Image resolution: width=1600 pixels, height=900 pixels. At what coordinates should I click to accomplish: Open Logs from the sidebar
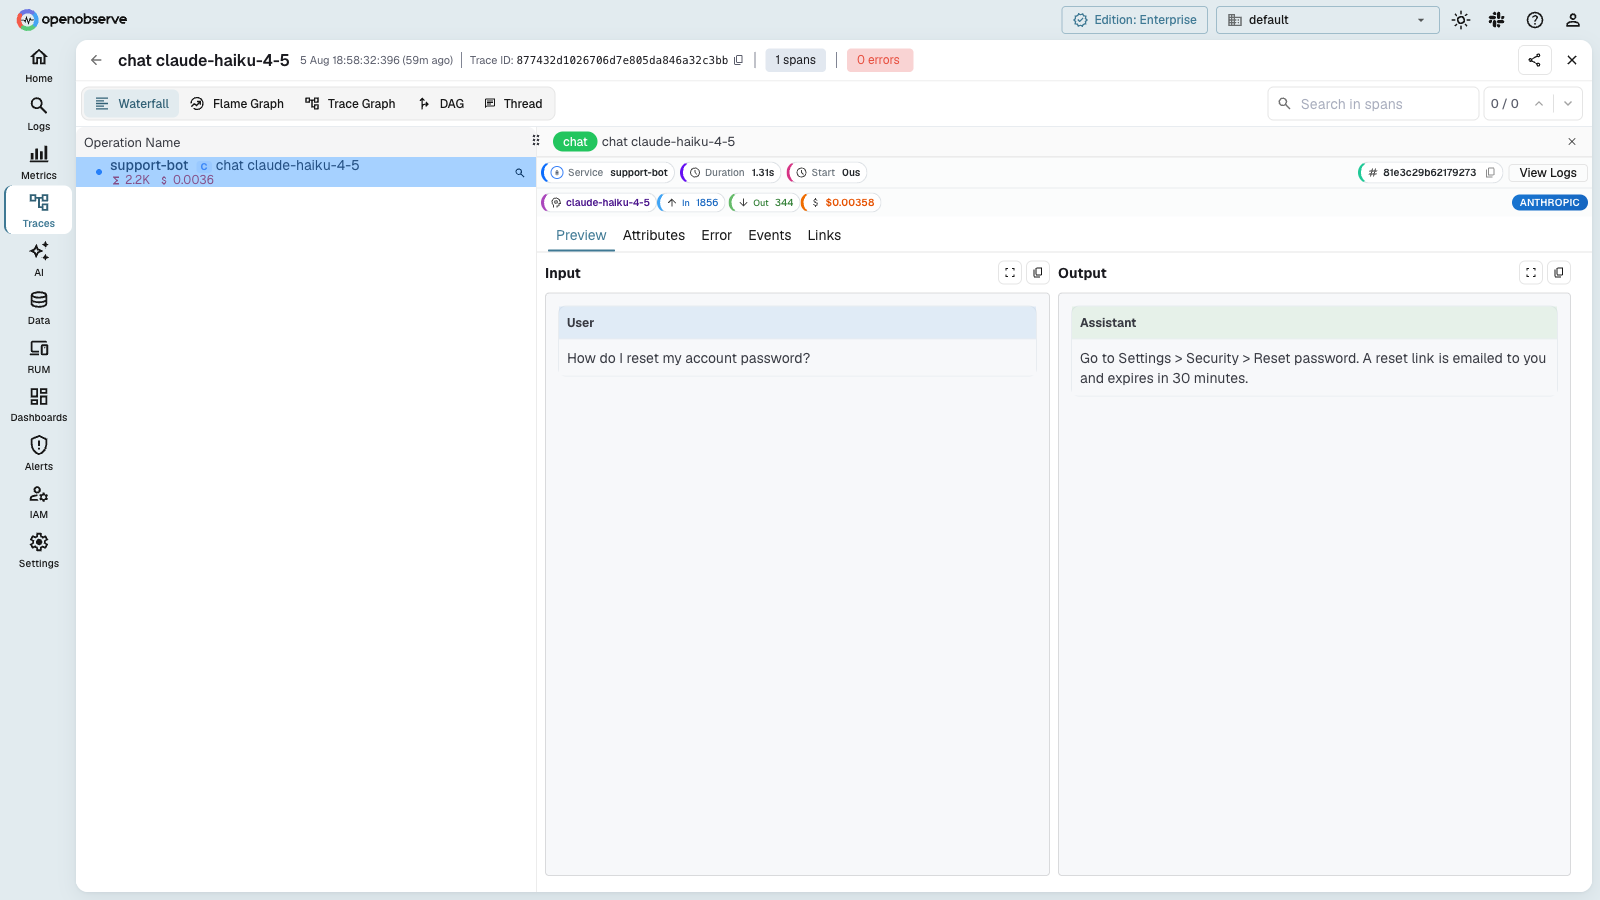pyautogui.click(x=39, y=114)
